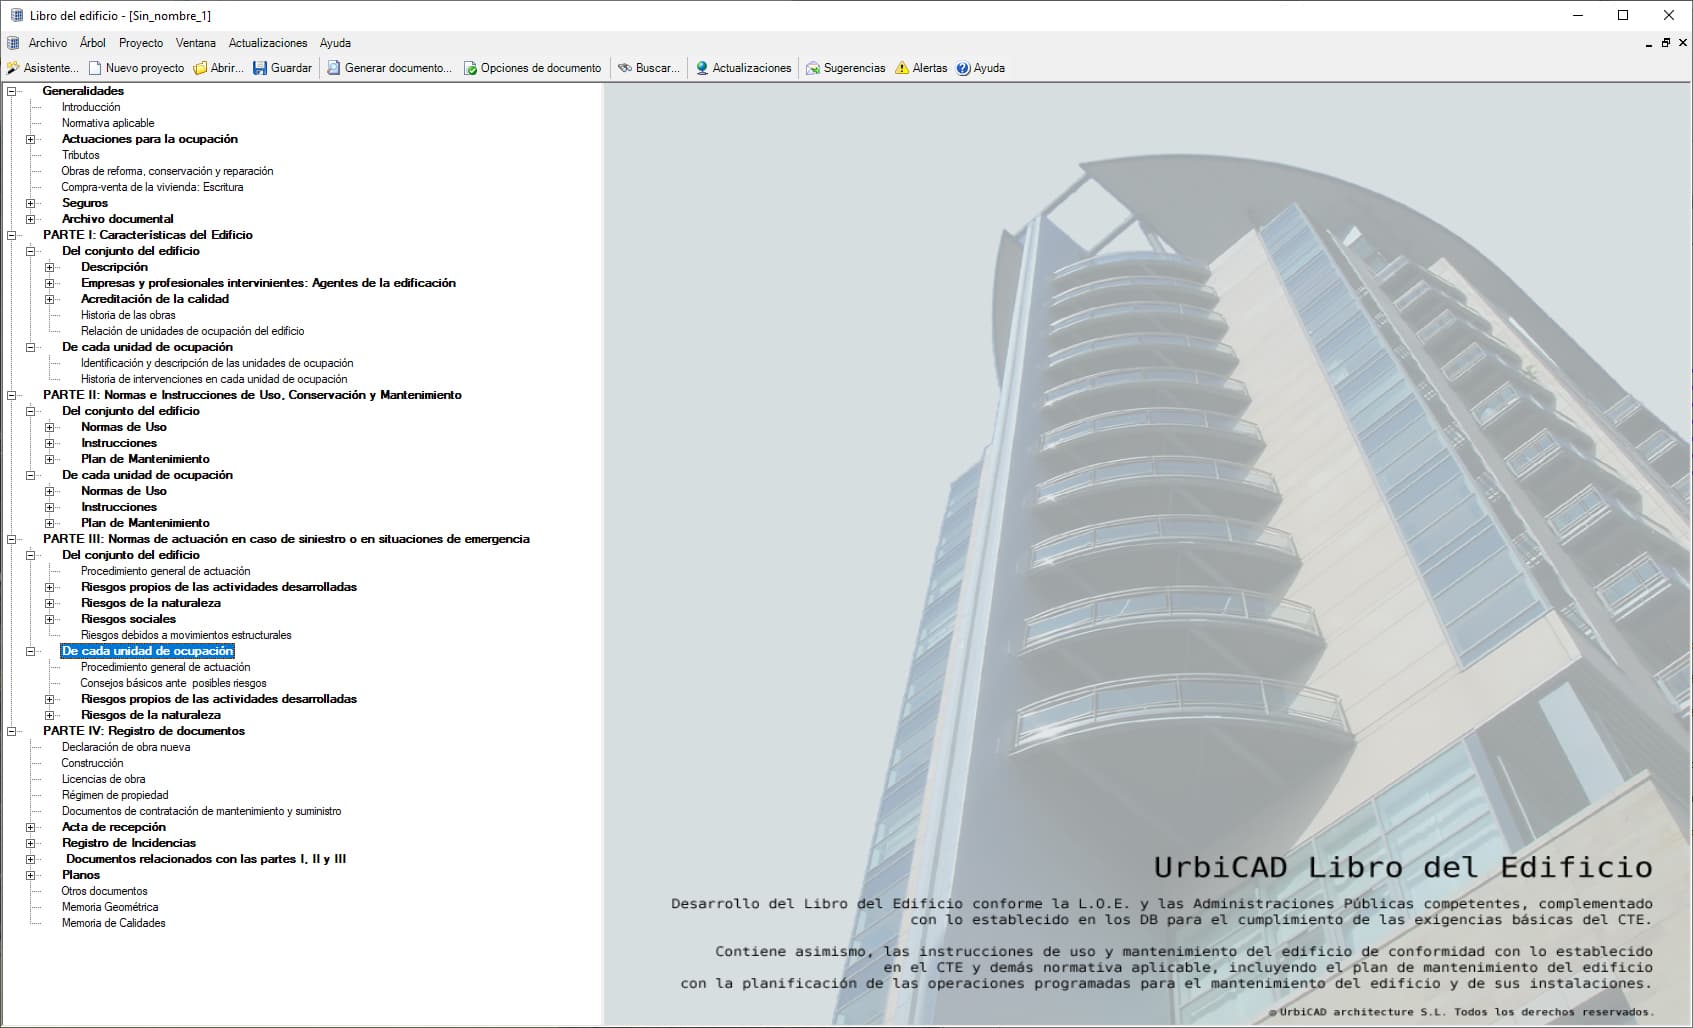Click the Sugerencias toolbar icon
The height and width of the screenshot is (1028, 1693).
point(813,68)
